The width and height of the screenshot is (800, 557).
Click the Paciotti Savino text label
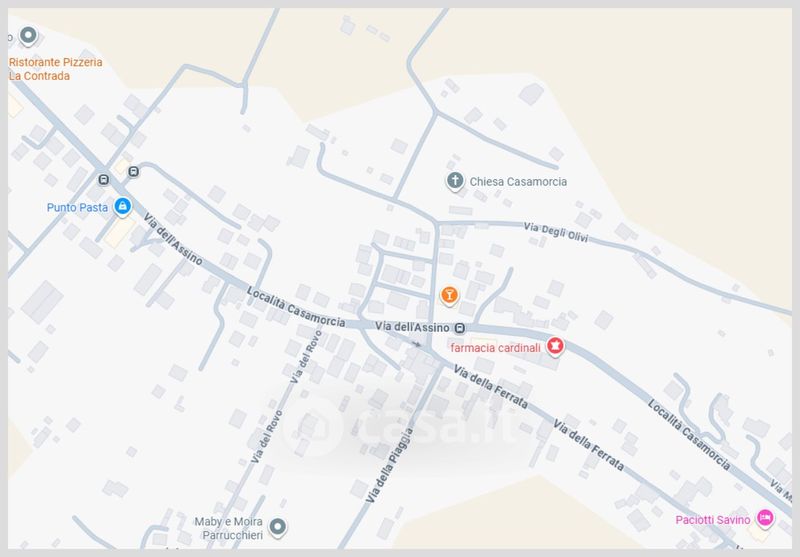[713, 520]
